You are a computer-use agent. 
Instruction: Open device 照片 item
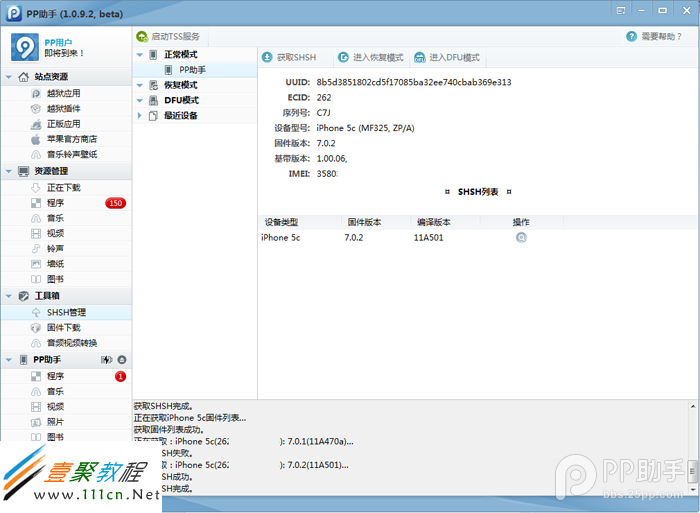click(66, 421)
